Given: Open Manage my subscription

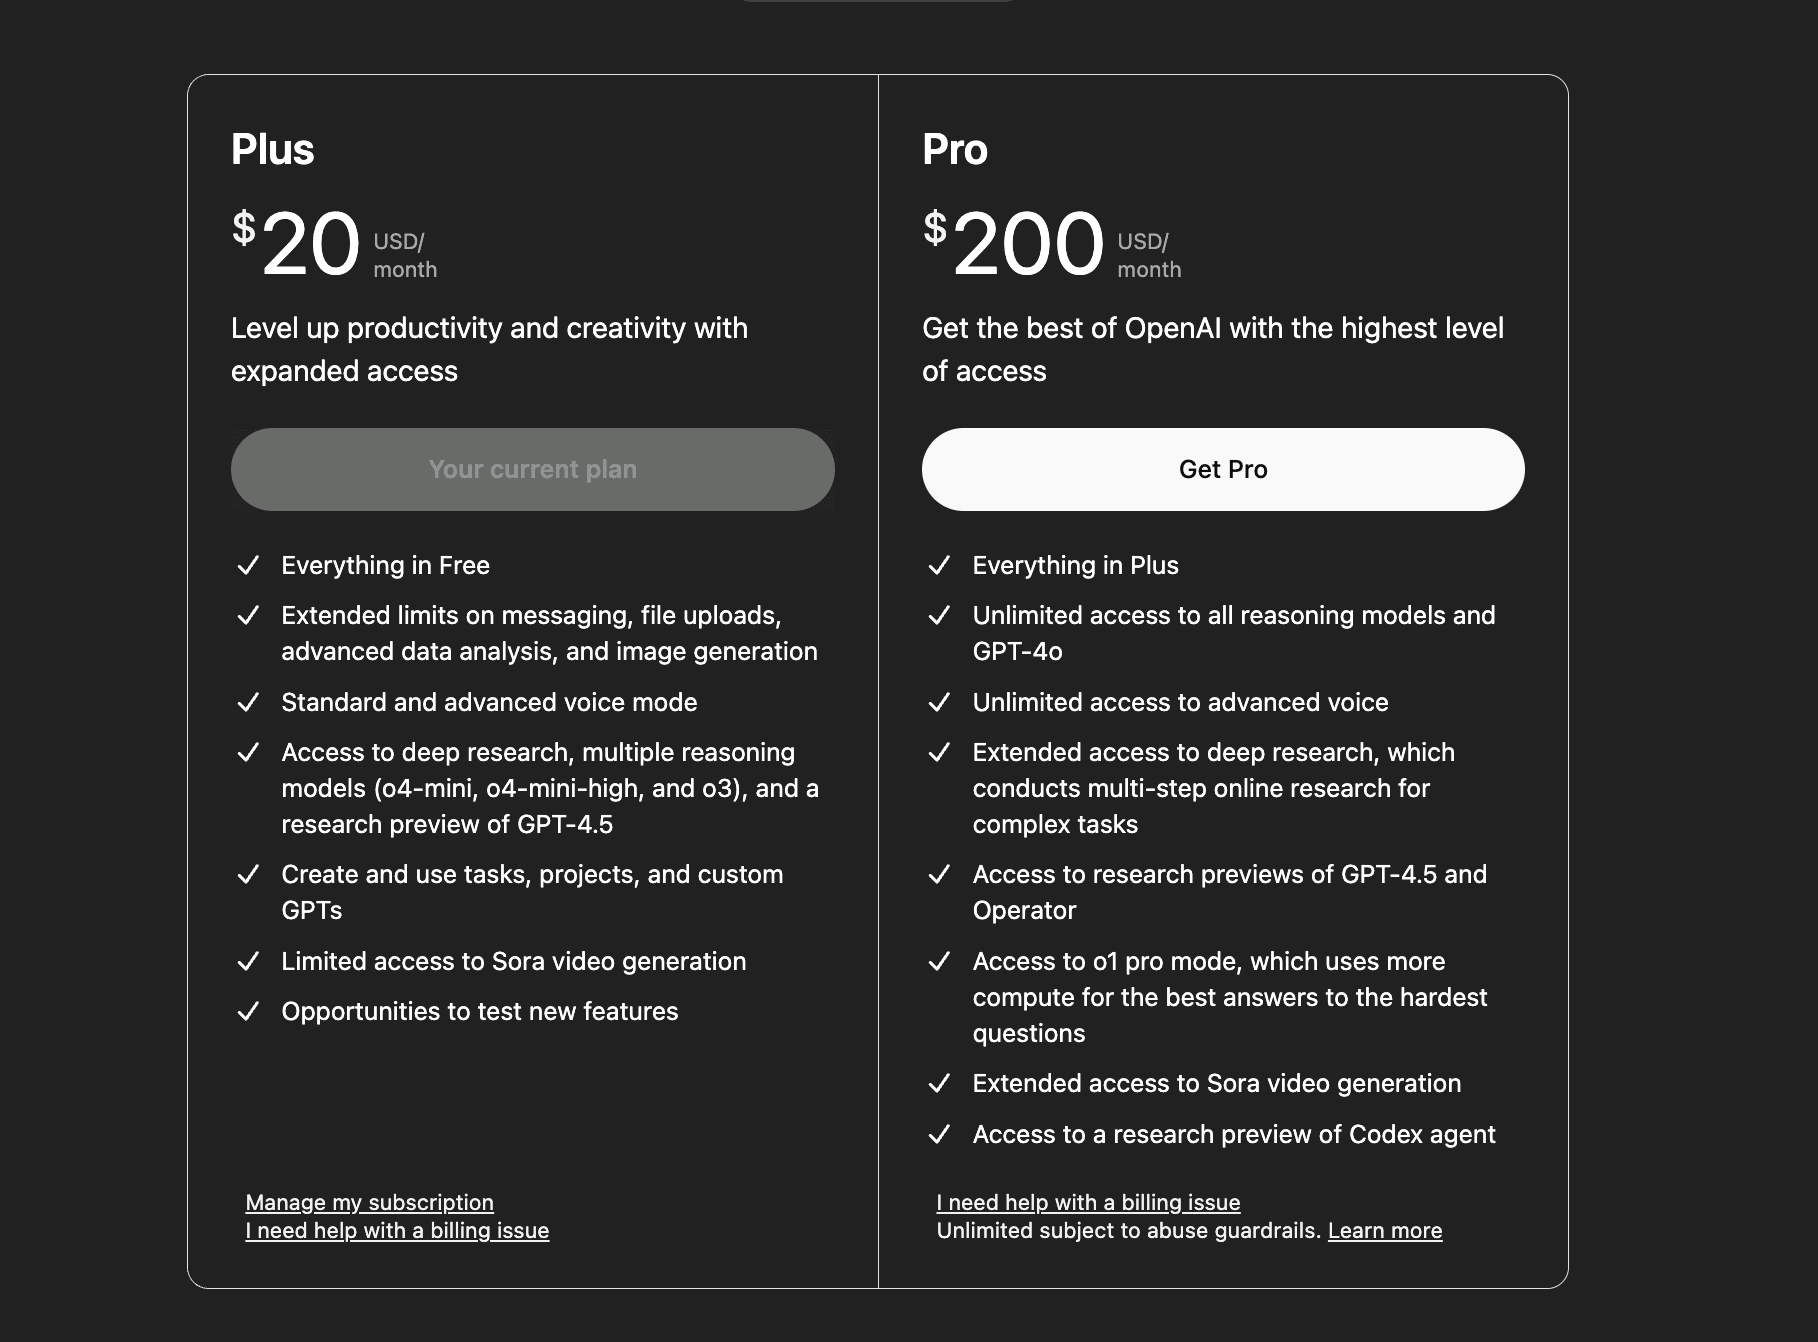Looking at the screenshot, I should click(368, 1202).
